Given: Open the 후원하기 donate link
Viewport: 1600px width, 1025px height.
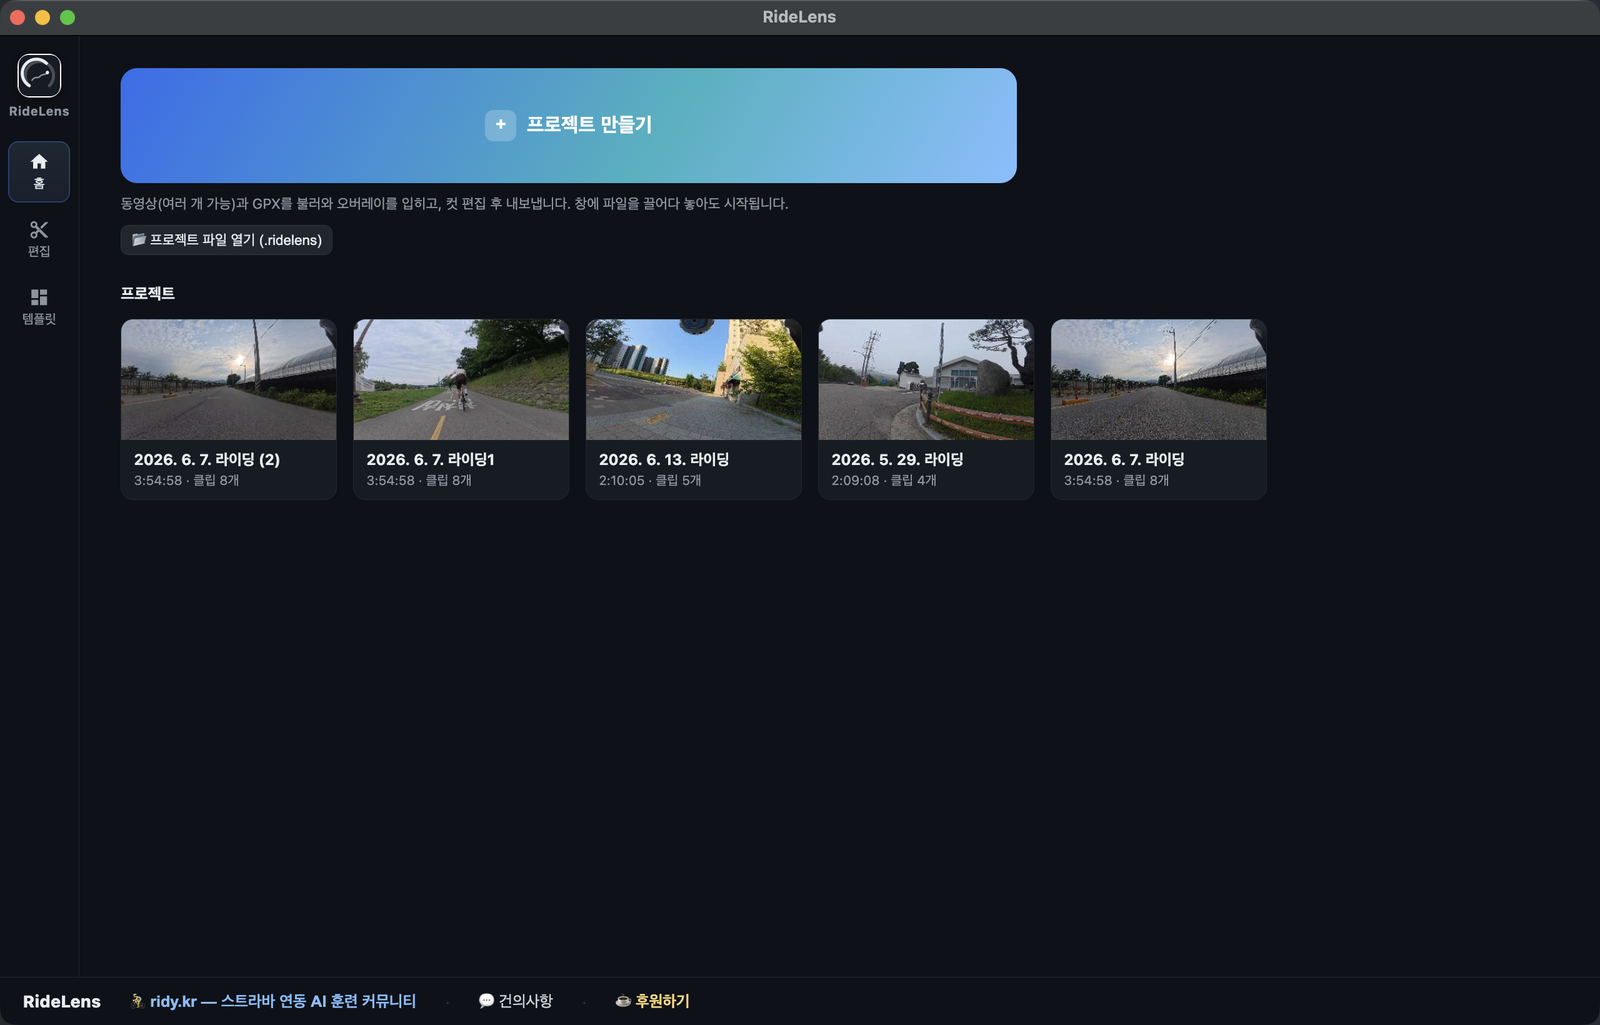Looking at the screenshot, I should [x=652, y=1001].
